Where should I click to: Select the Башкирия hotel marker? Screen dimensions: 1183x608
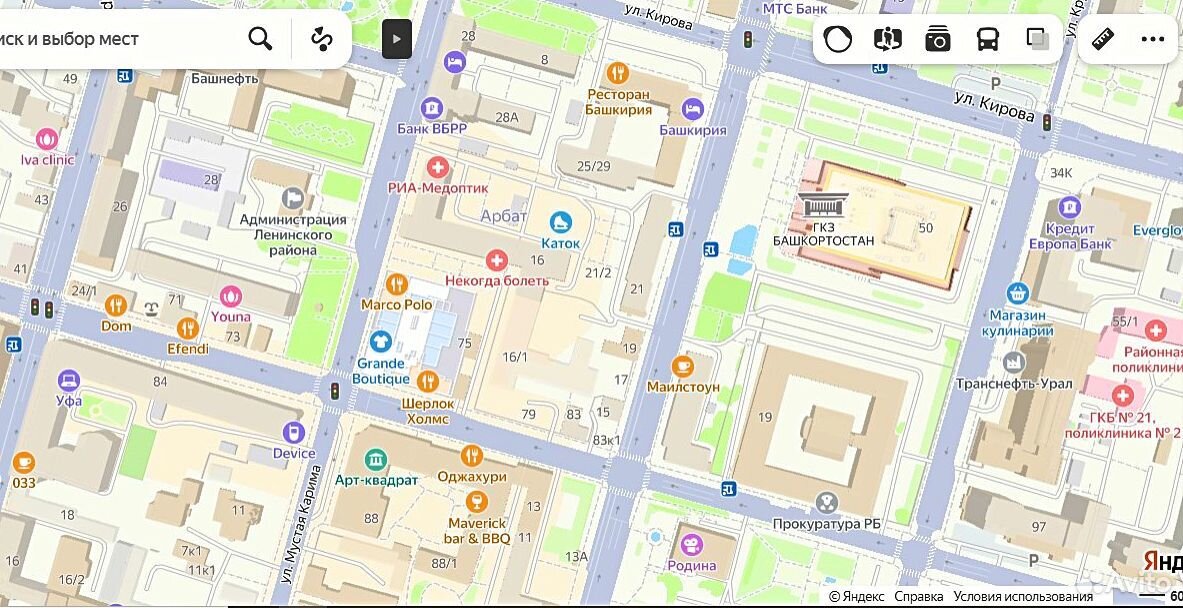coord(692,109)
